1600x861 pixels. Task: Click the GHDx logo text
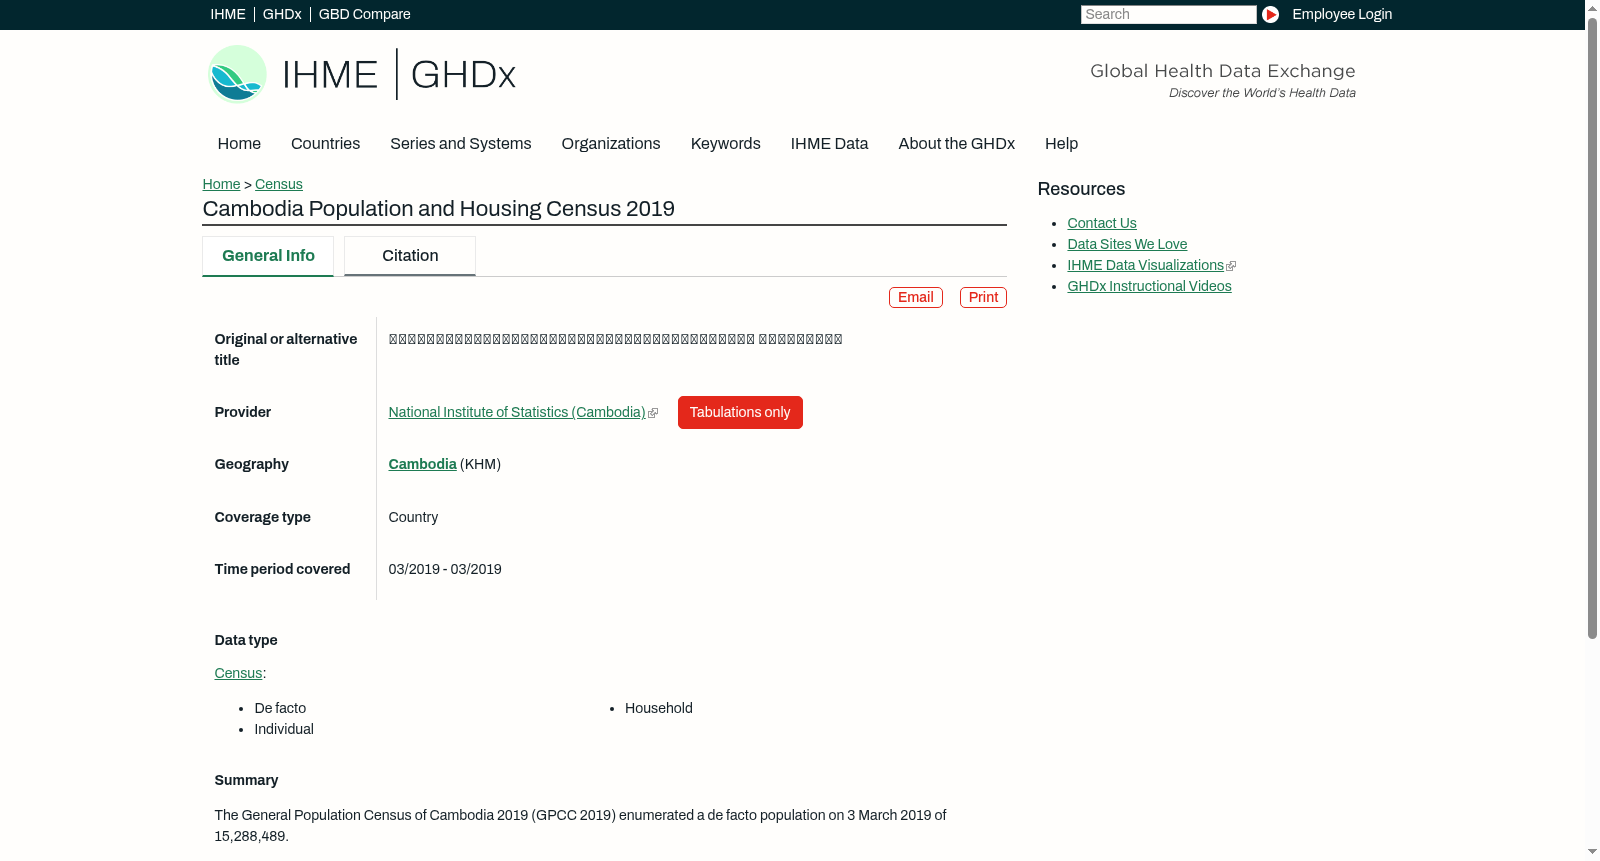(x=463, y=75)
